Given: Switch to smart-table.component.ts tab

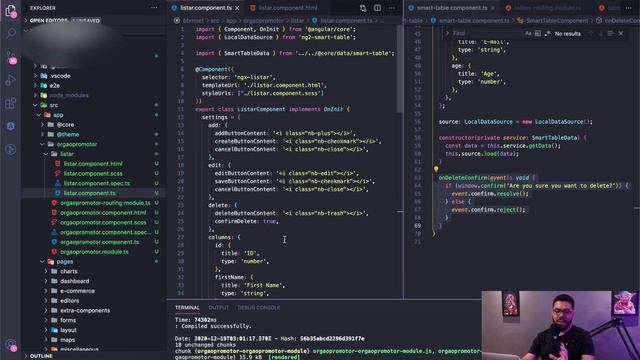Looking at the screenshot, I should click(452, 8).
